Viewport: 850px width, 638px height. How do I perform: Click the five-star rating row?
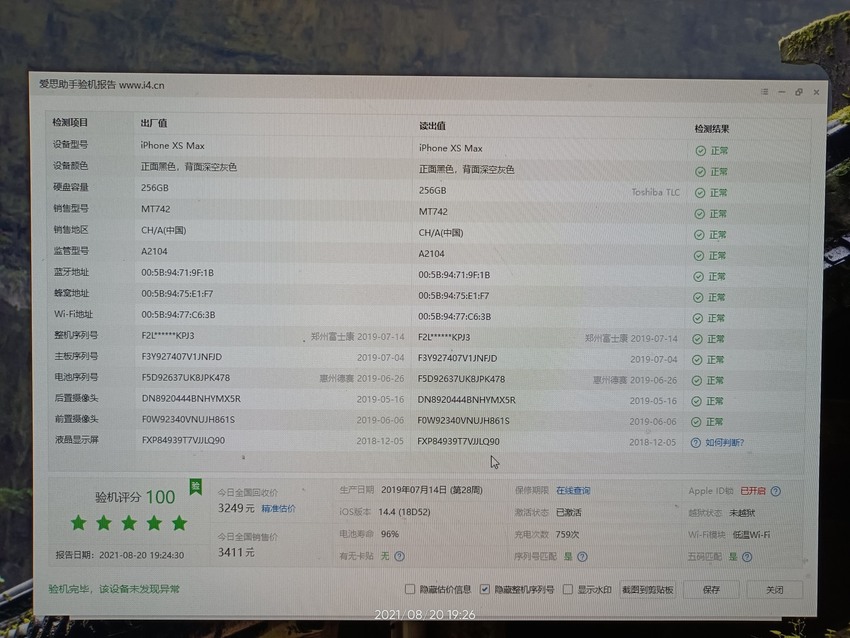tap(129, 523)
